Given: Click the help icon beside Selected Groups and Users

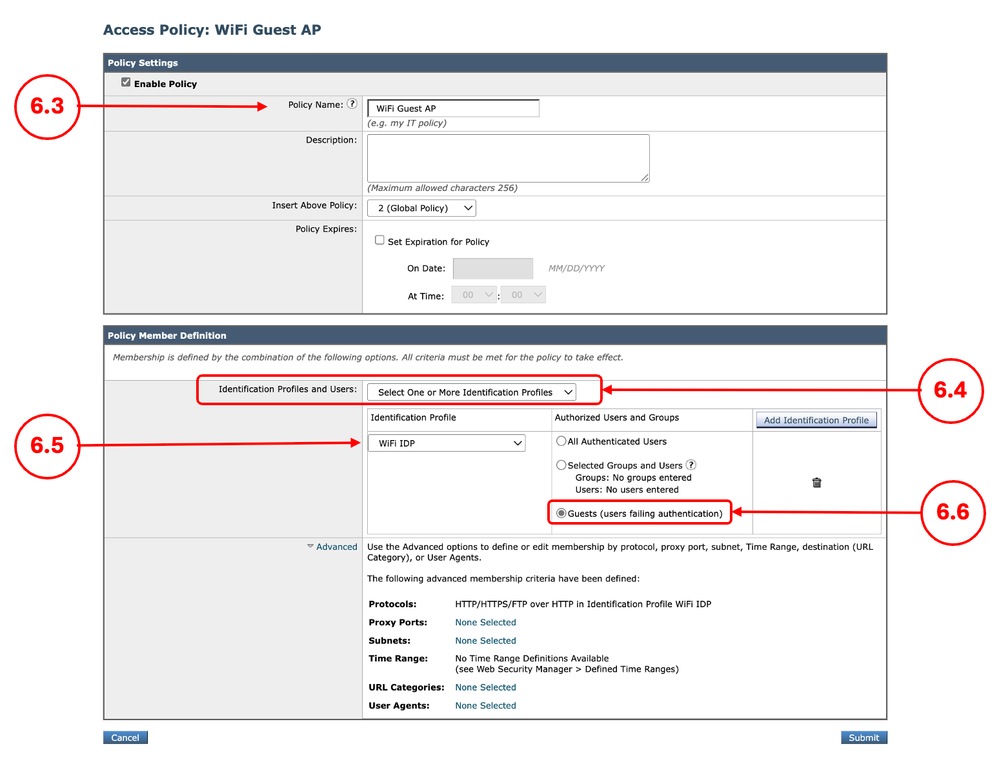Looking at the screenshot, I should (691, 464).
